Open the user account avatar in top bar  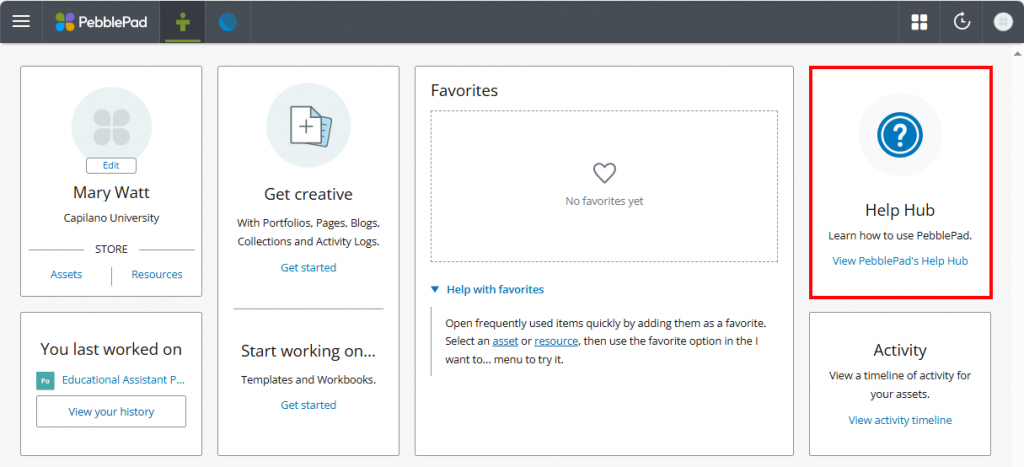[1002, 22]
